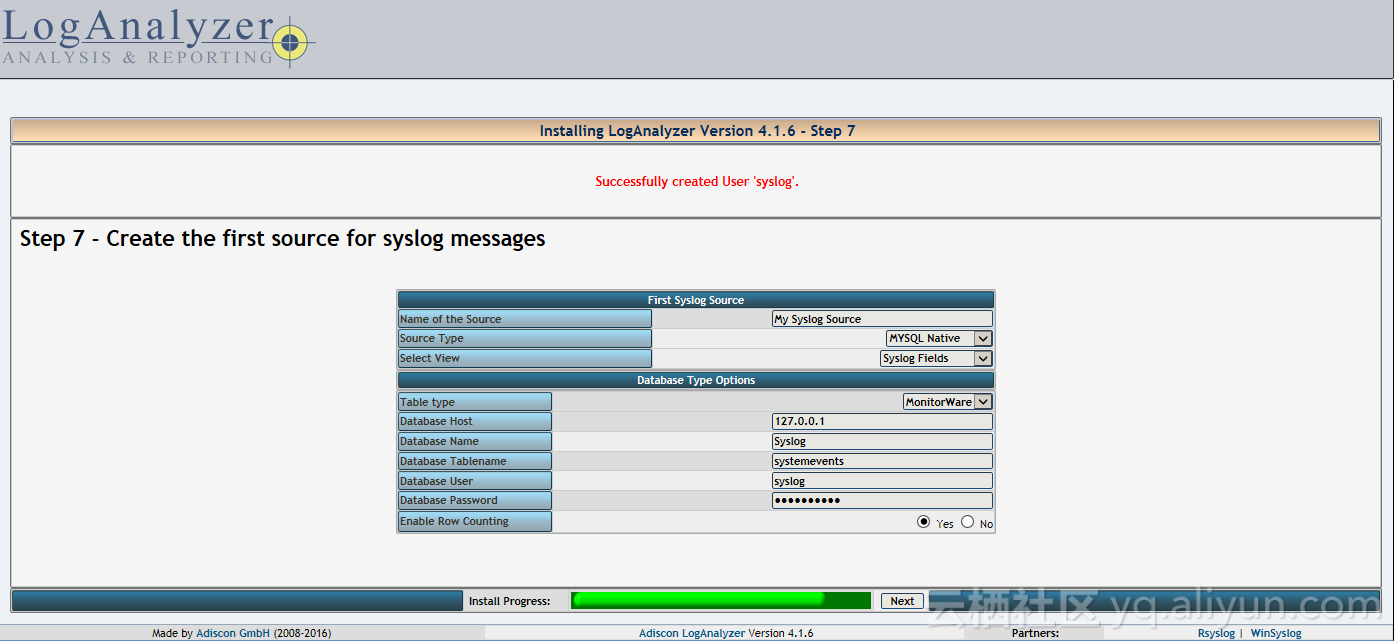This screenshot has width=1395, height=641.
Task: Click the LogAnalyzer logo
Action: point(158,40)
